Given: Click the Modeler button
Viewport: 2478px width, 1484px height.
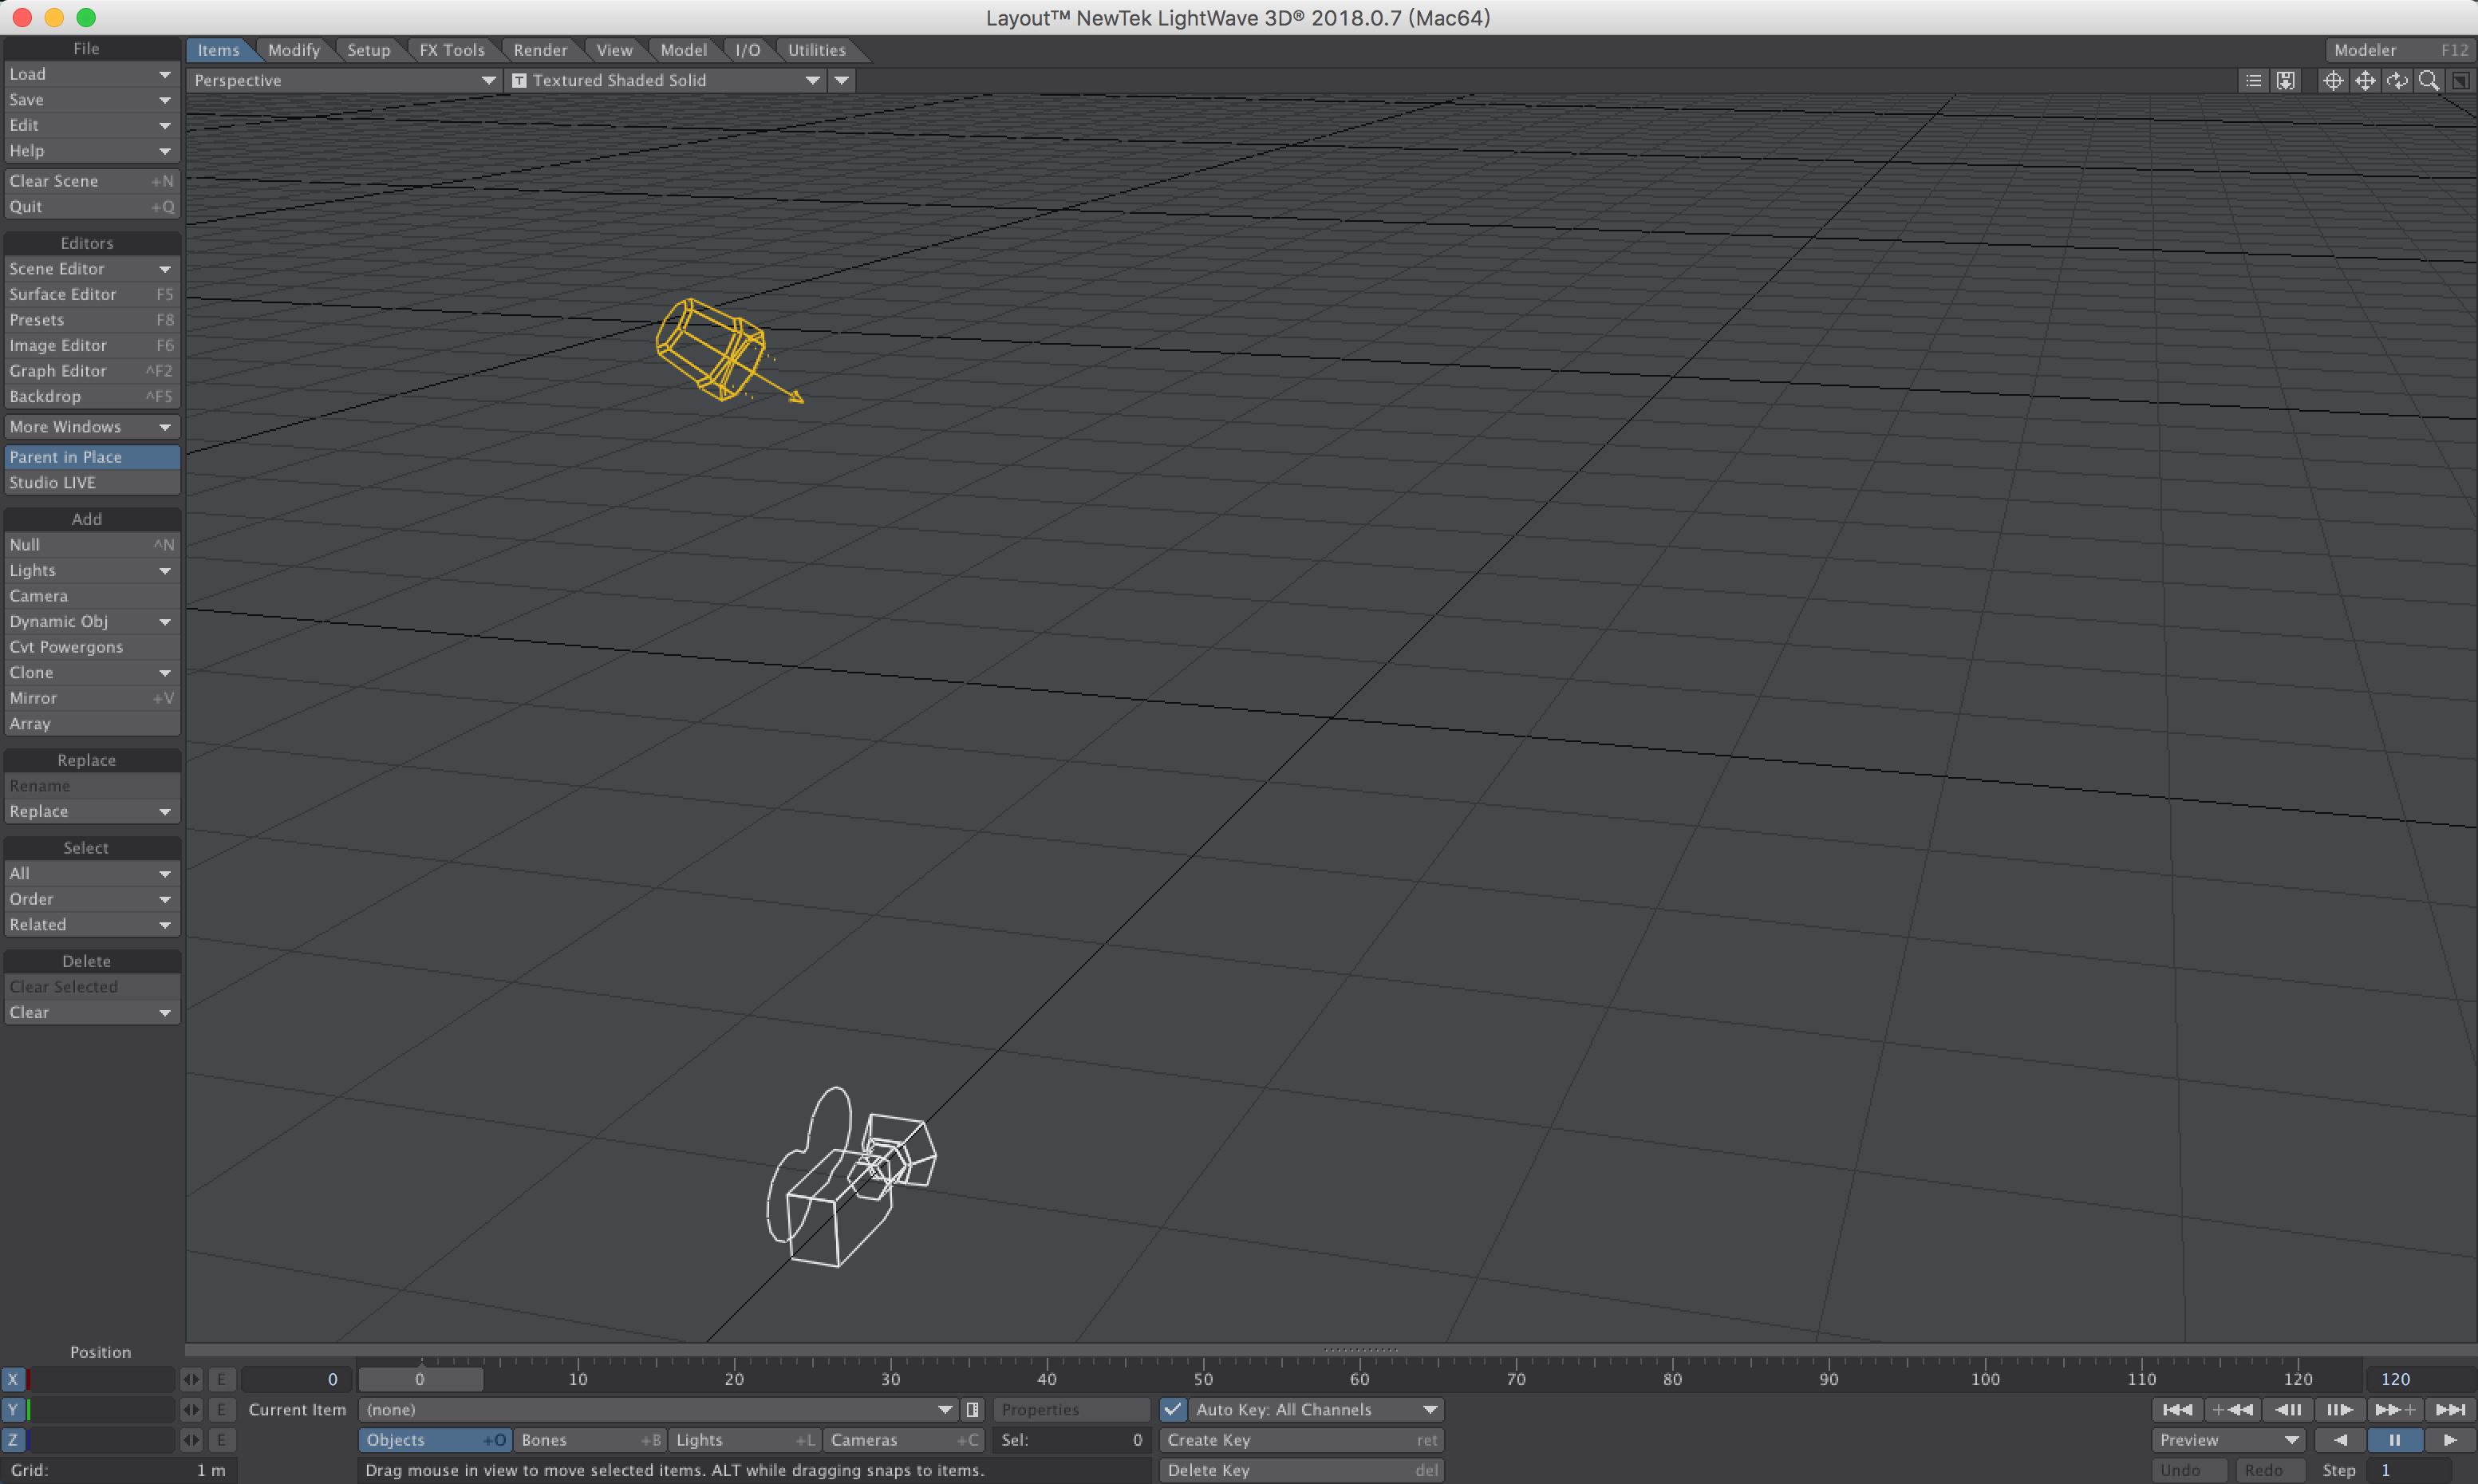Looking at the screenshot, I should click(x=2400, y=50).
